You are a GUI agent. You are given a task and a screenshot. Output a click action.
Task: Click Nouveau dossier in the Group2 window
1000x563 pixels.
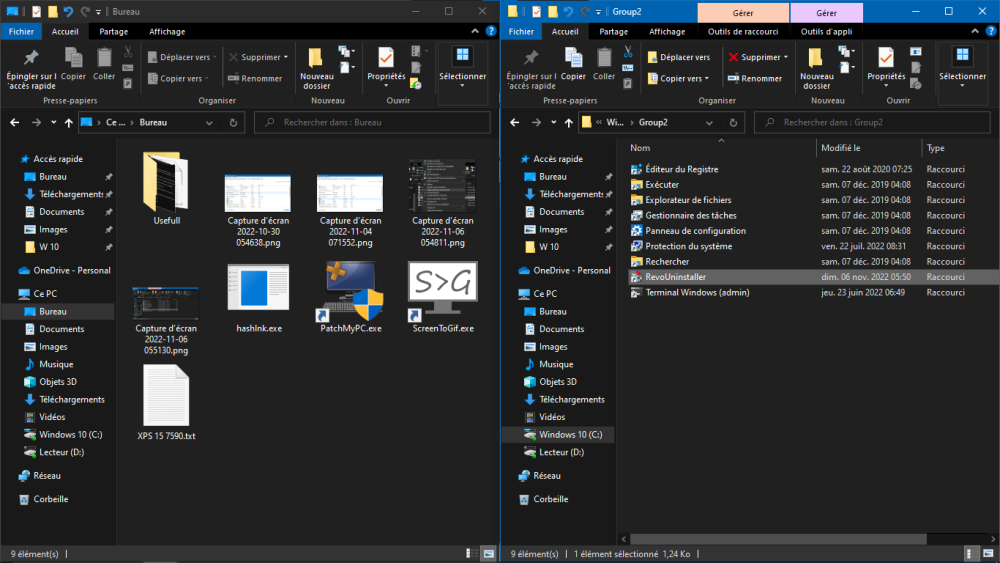(816, 68)
